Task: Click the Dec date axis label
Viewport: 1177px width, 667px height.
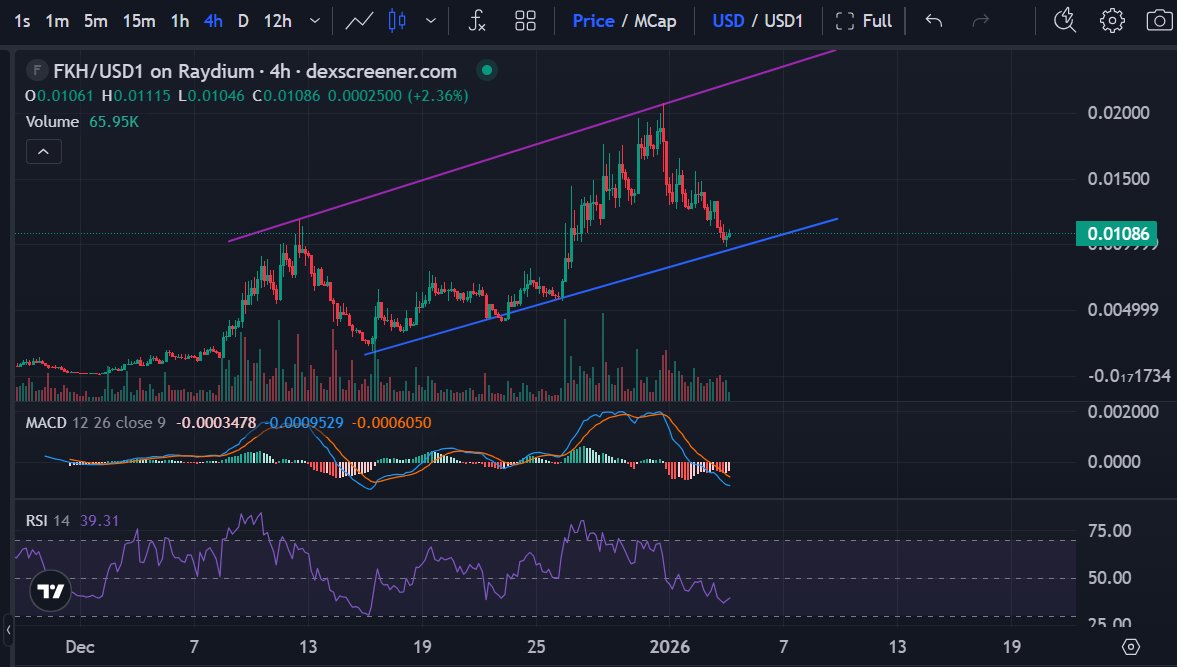Action: [x=80, y=647]
